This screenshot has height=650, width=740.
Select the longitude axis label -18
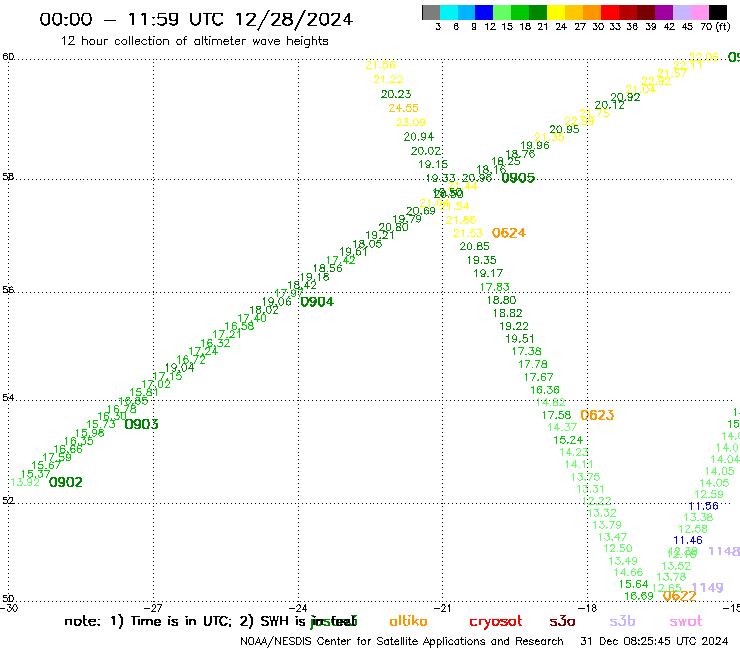pos(588,608)
